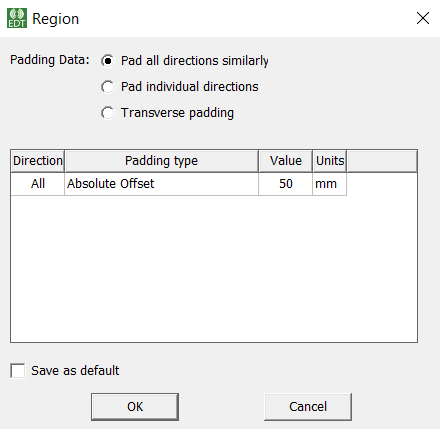
Task: Click the empty last column header
Action: point(382,161)
